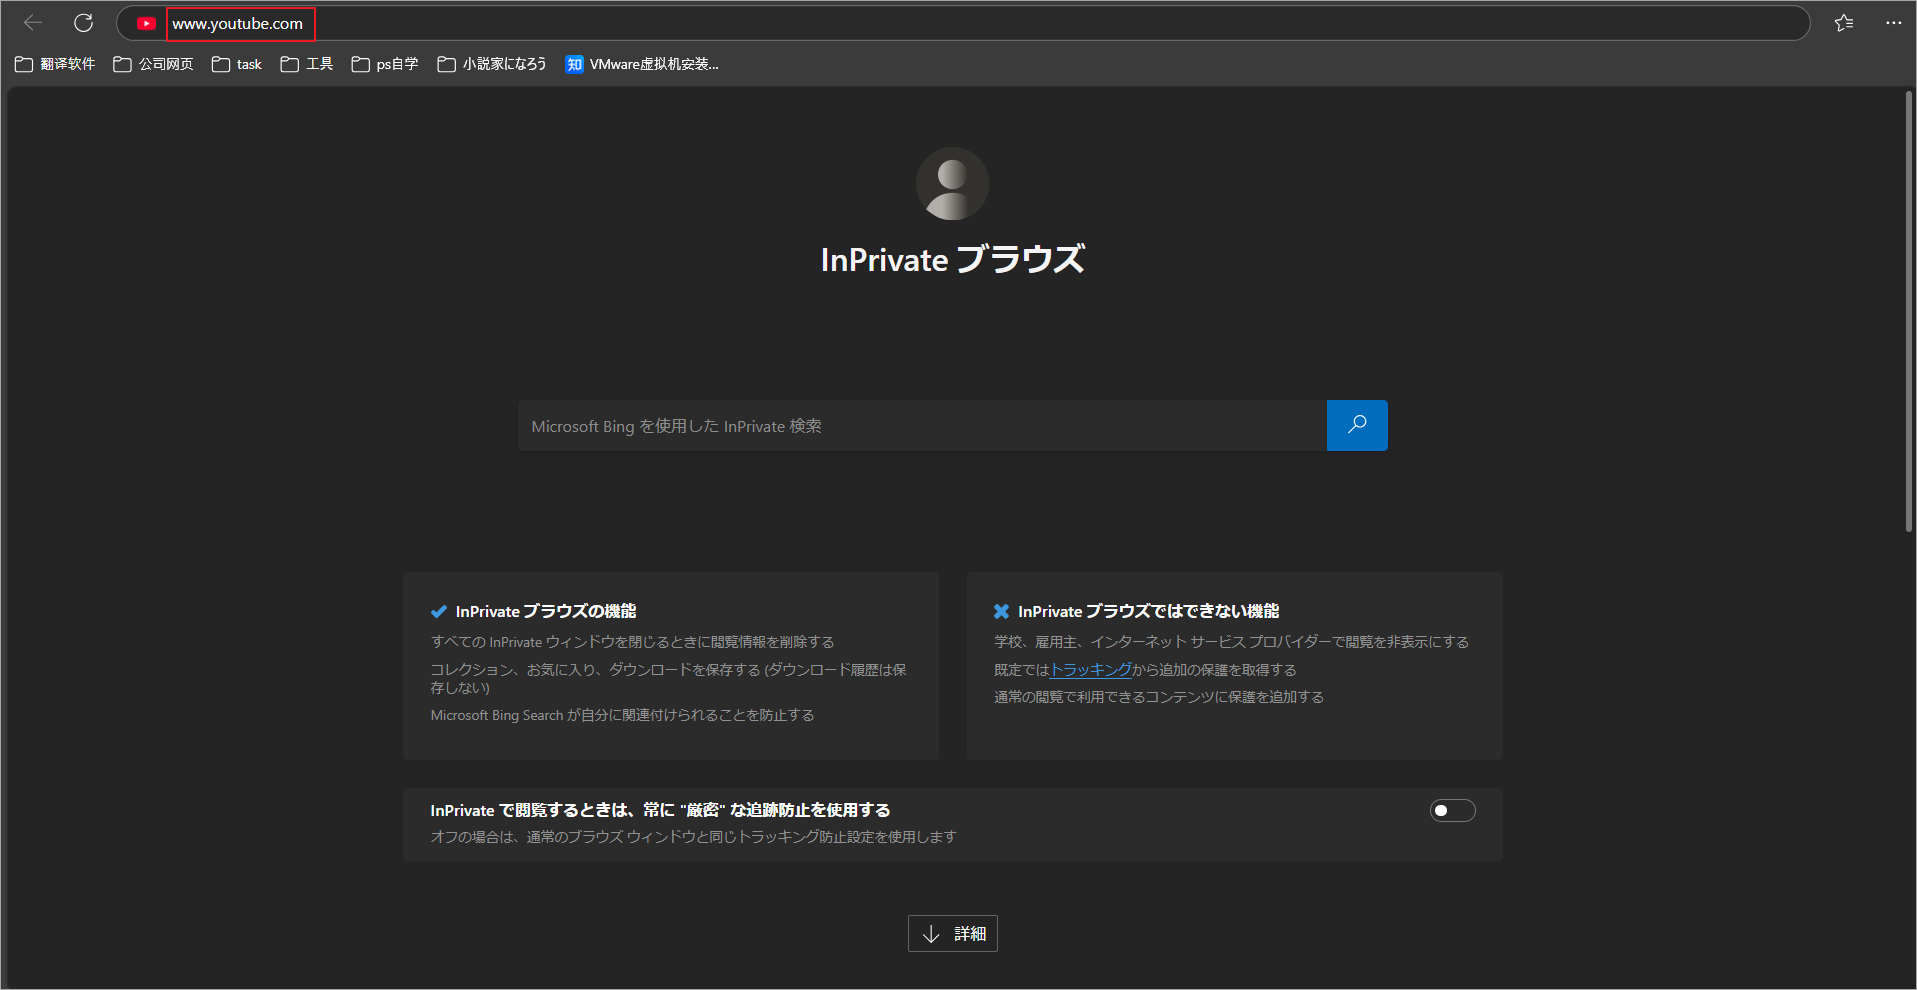The image size is (1917, 990).
Task: Open the 工具 bookmark folder
Action: point(307,64)
